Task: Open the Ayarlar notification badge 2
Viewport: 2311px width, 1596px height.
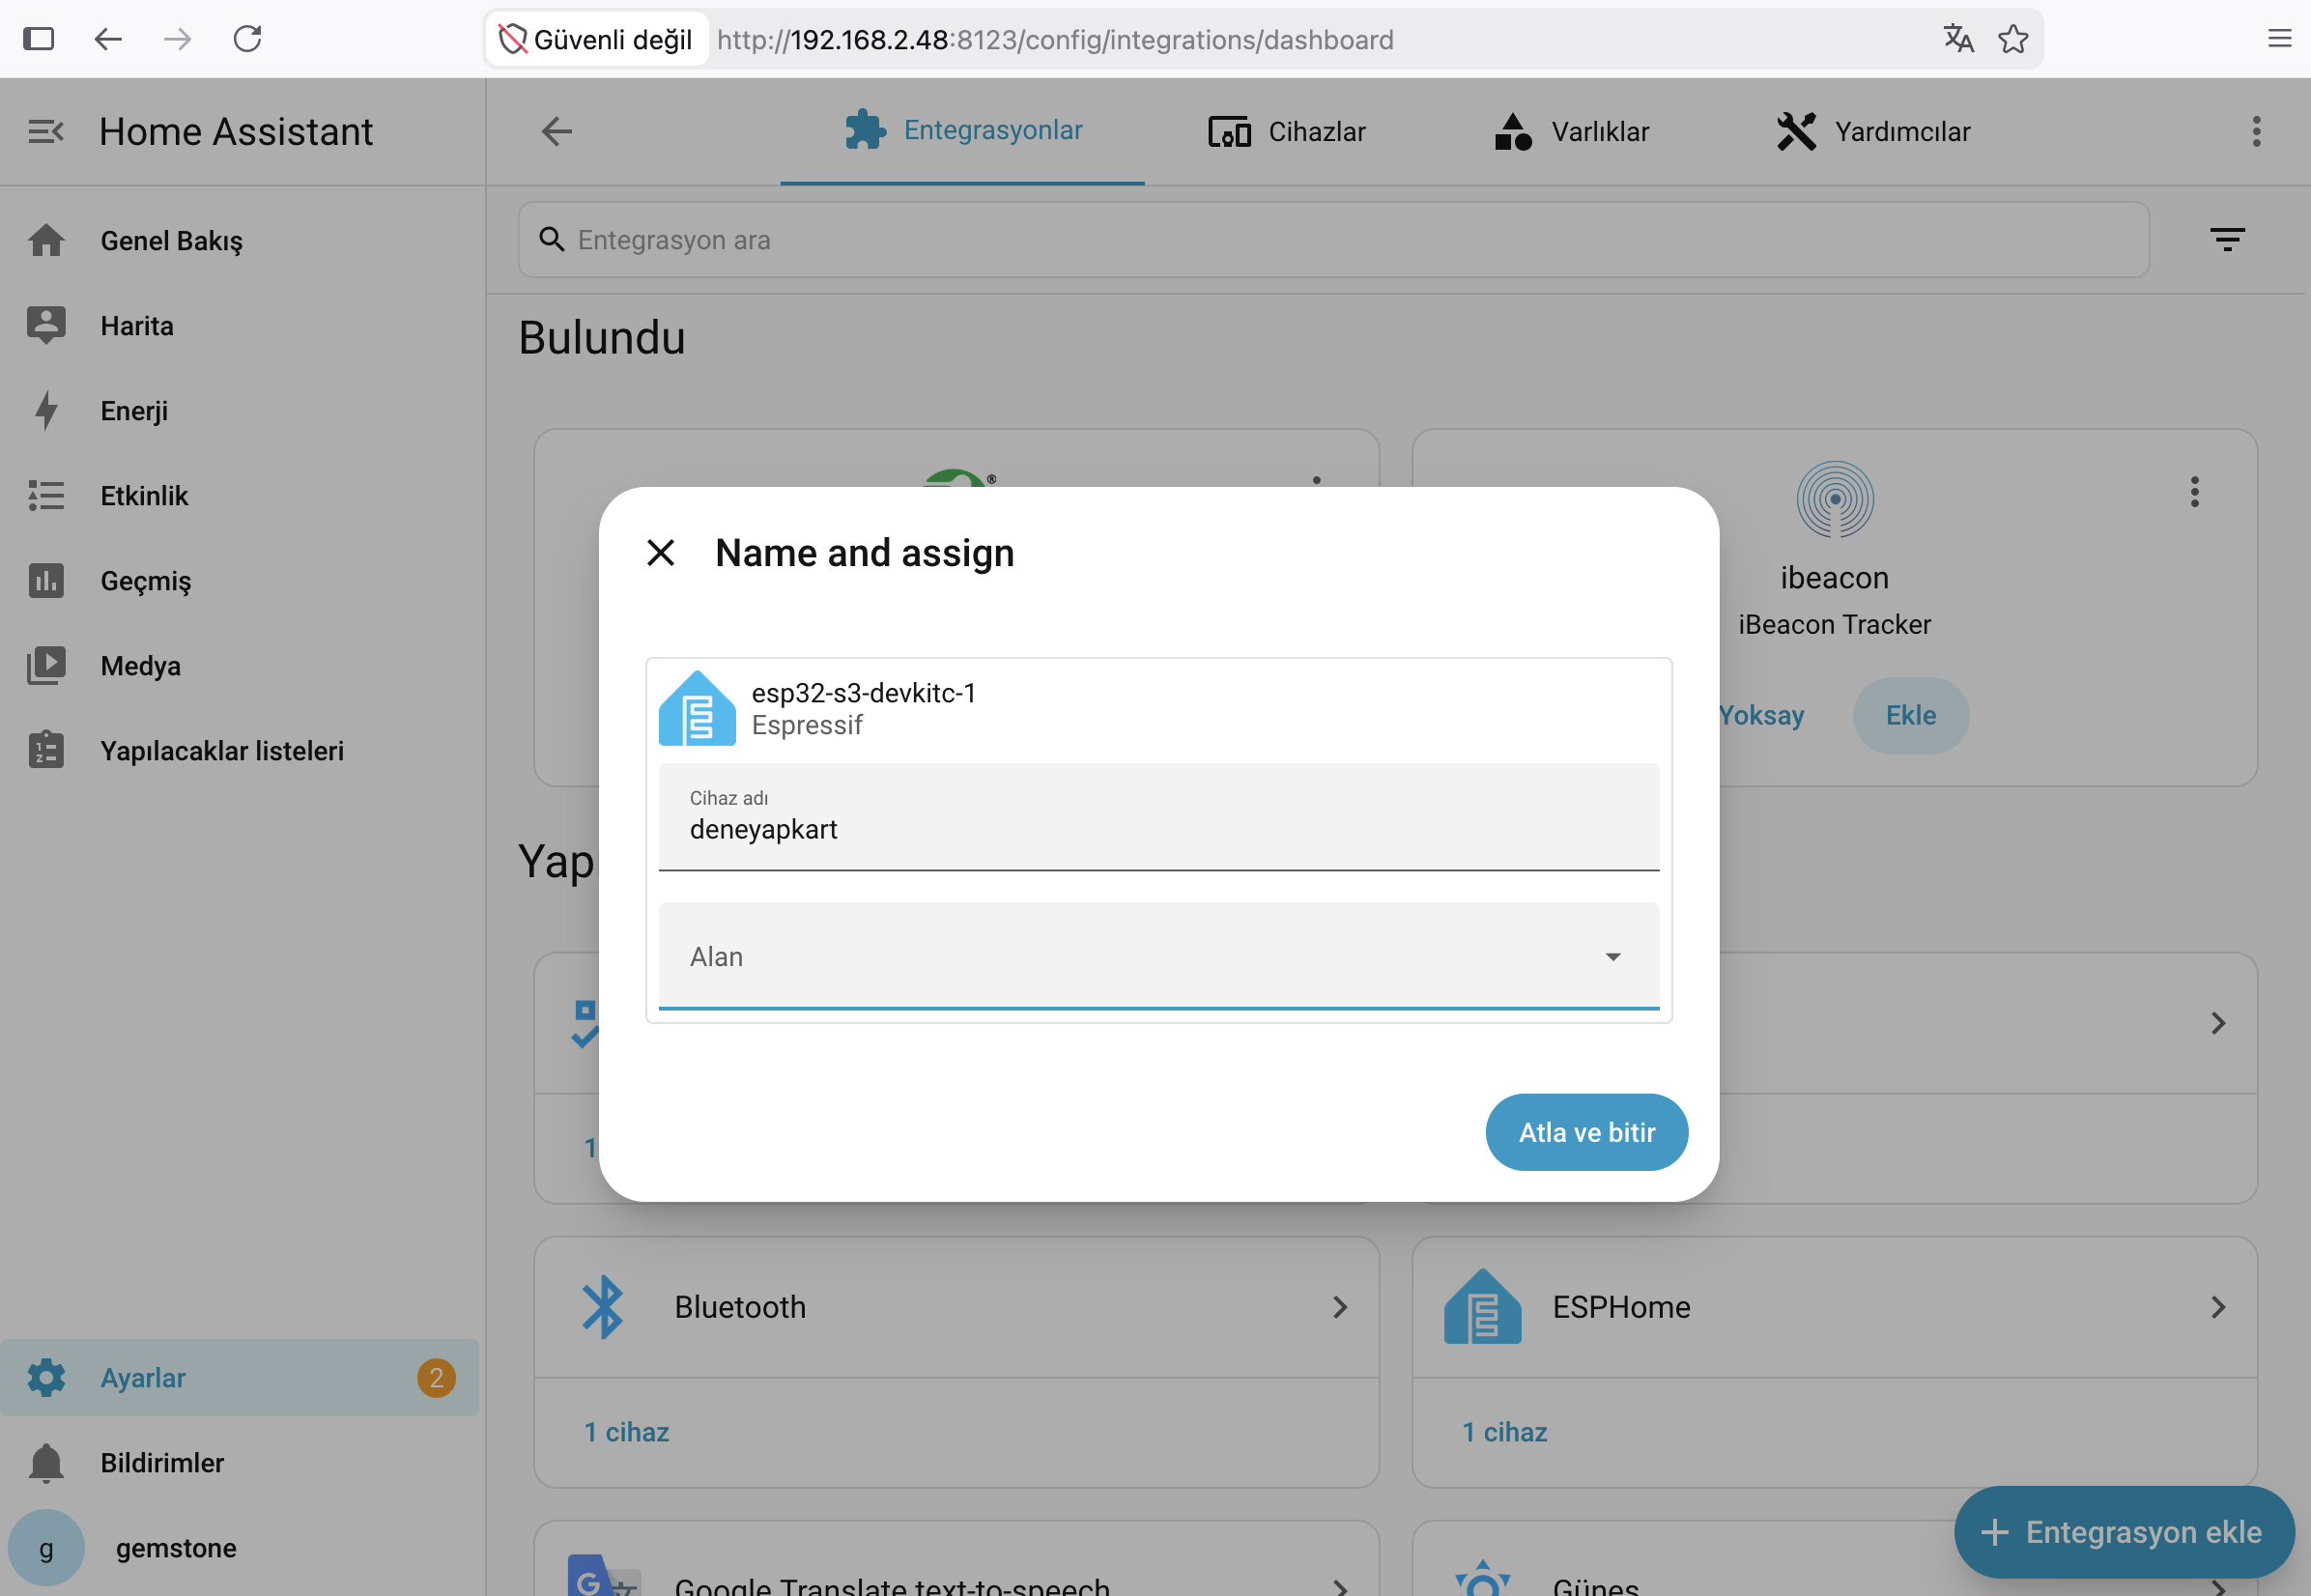Action: point(436,1378)
